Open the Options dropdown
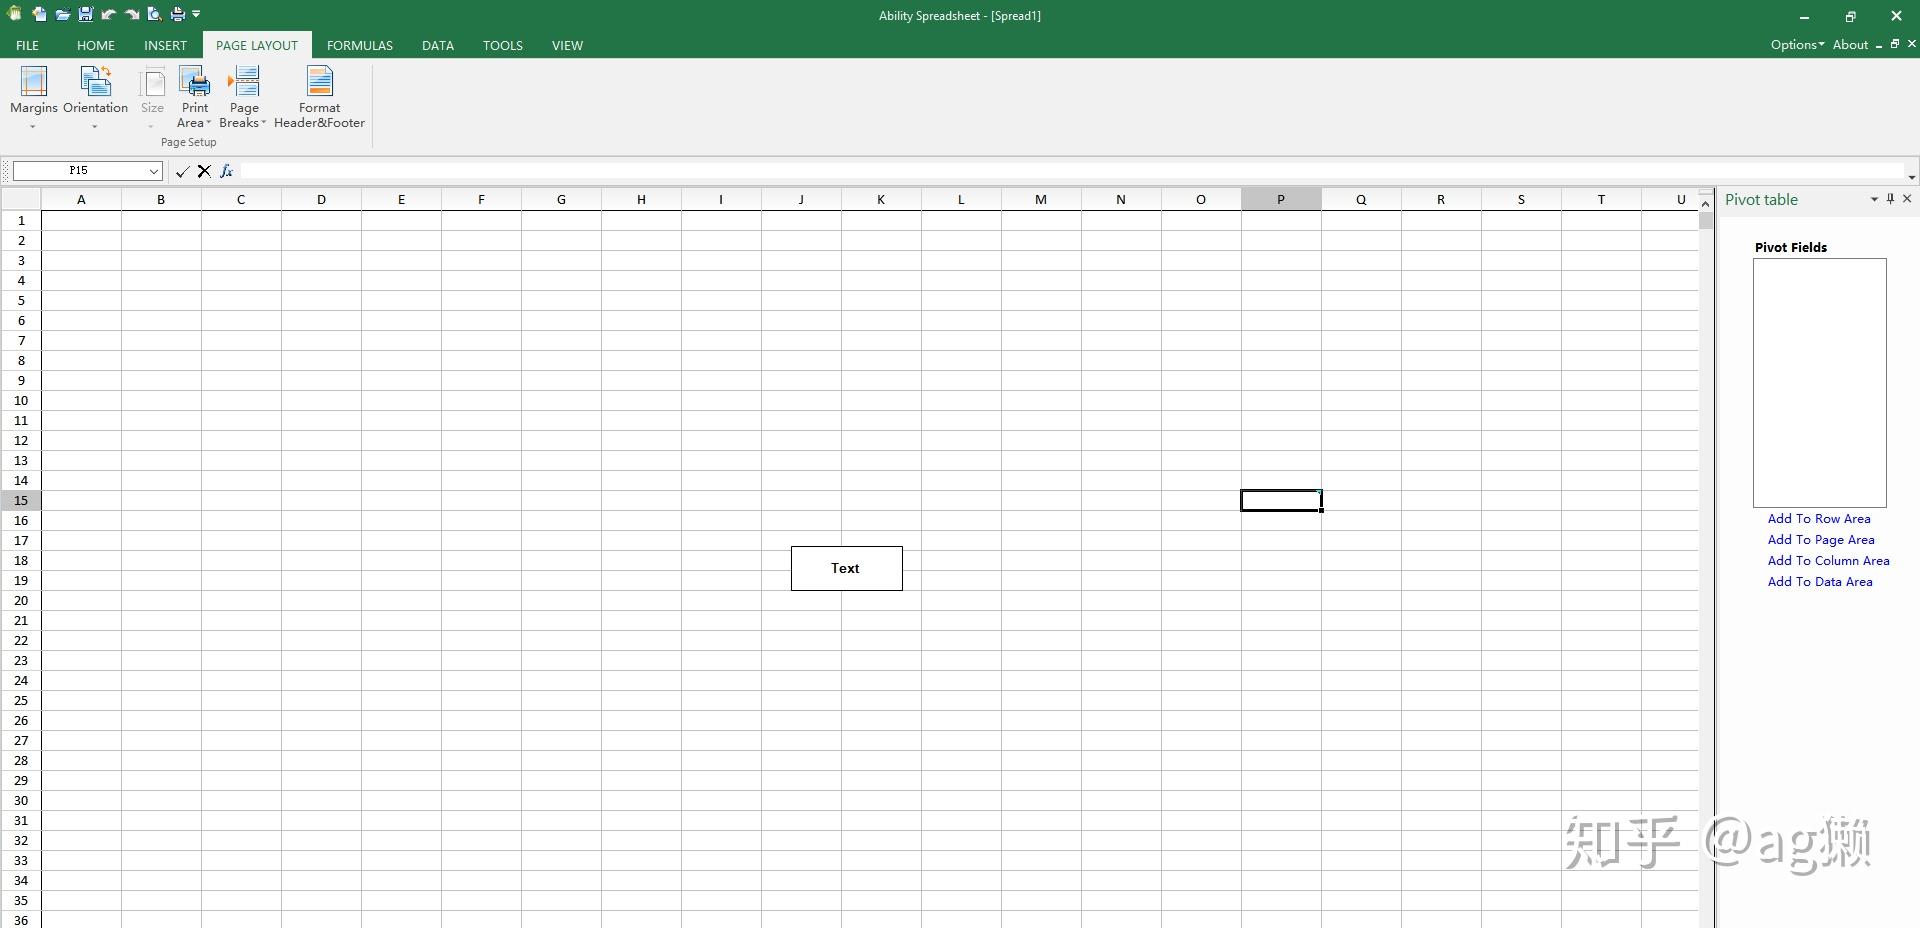Image resolution: width=1920 pixels, height=928 pixels. (x=1797, y=44)
